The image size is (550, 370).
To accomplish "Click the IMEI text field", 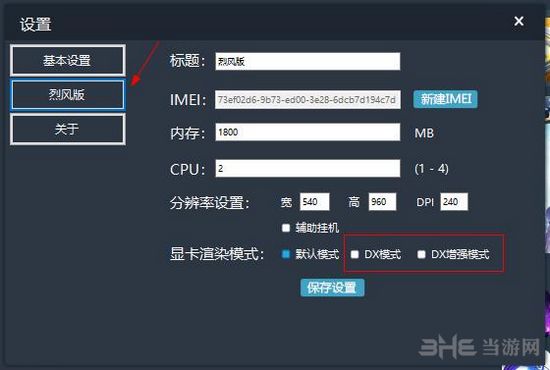I will [x=308, y=100].
